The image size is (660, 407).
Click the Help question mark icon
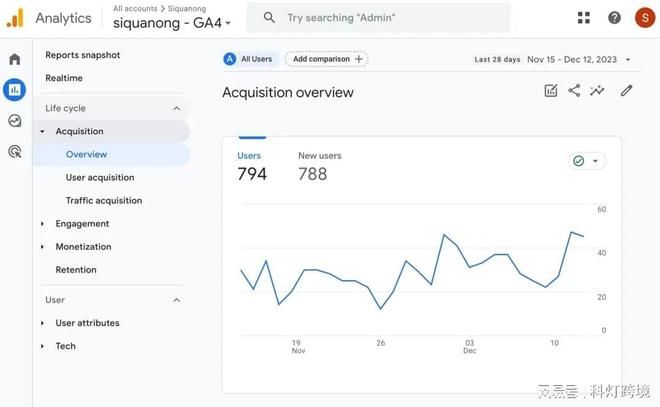click(x=614, y=18)
